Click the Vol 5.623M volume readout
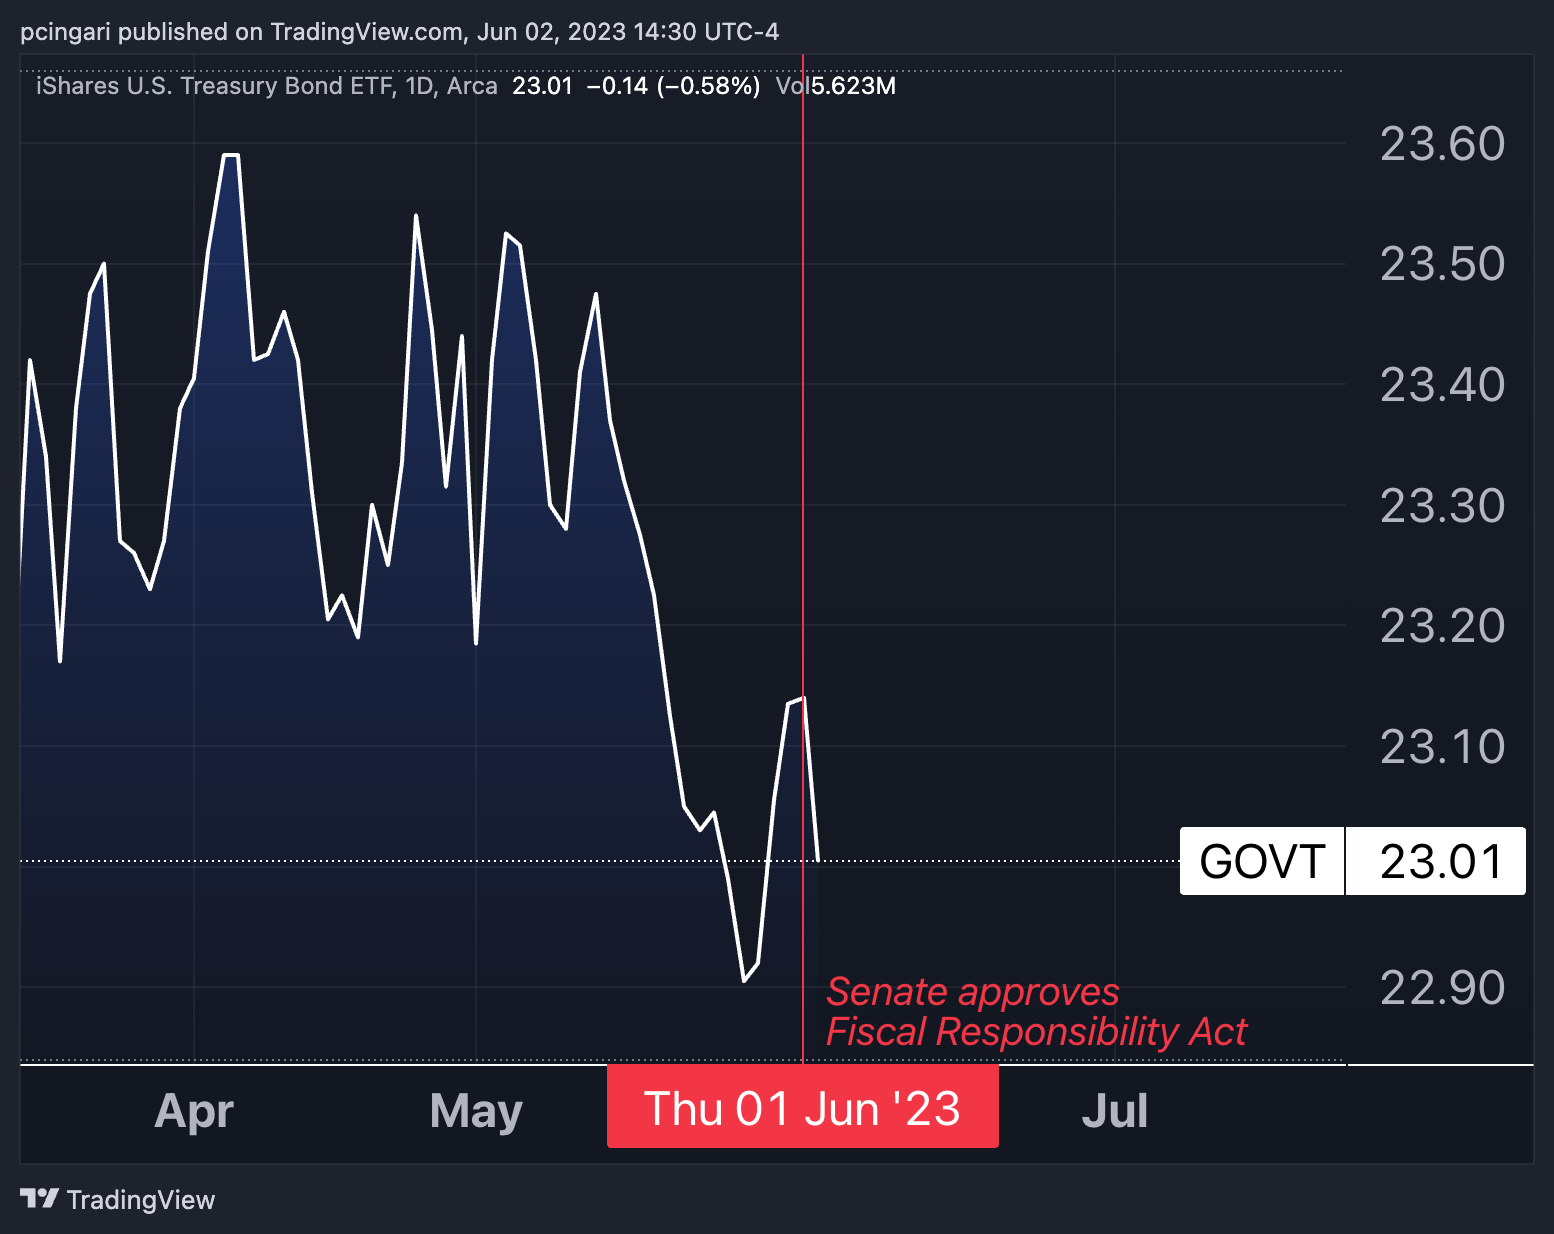Screen dimensions: 1554x1234 point(836,86)
